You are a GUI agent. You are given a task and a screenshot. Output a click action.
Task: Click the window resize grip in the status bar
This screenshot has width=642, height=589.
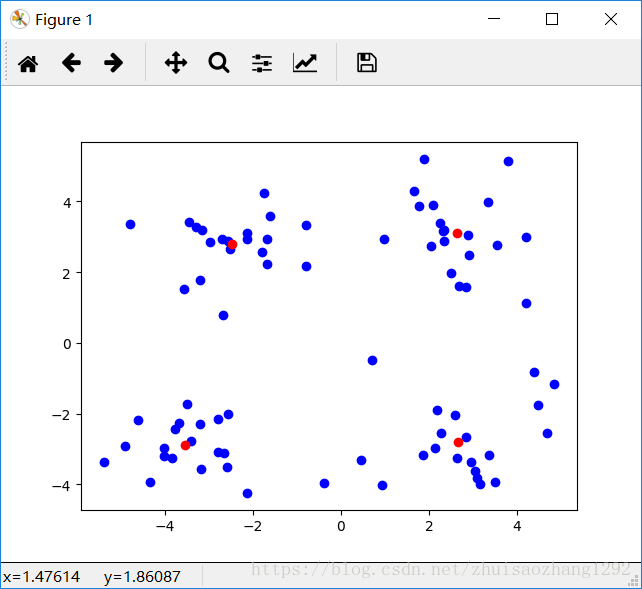(635, 581)
